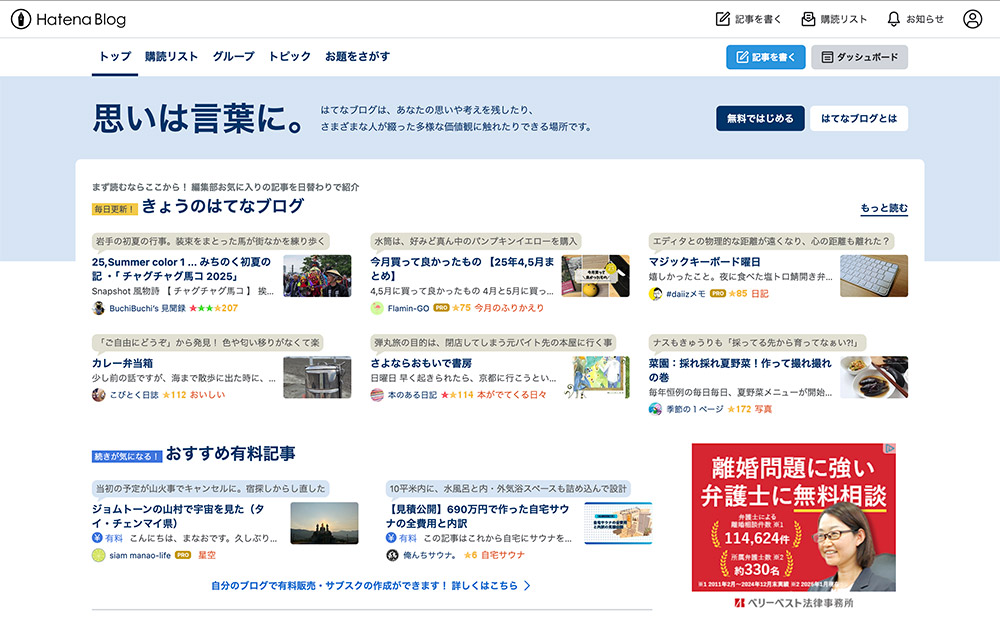Click the Flamin-GO blog avatar icon
1000x626 pixels.
tap(377, 309)
